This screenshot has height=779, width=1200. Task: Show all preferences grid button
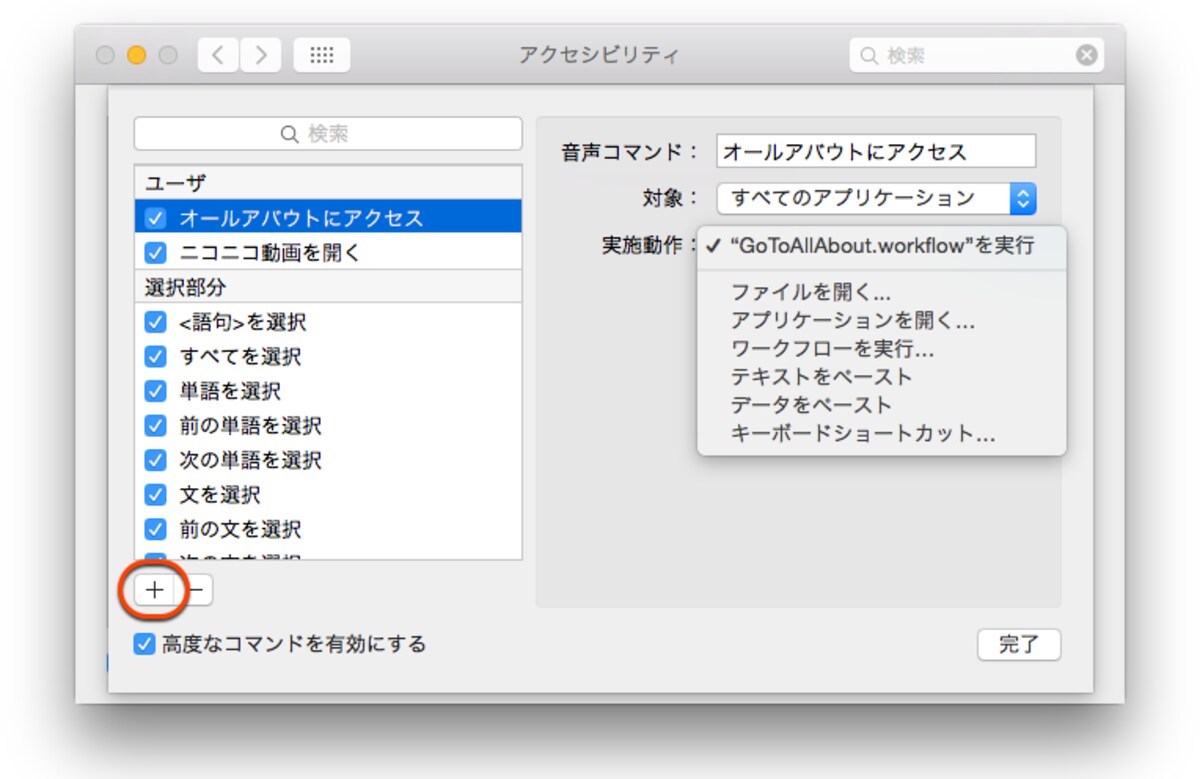click(x=321, y=55)
